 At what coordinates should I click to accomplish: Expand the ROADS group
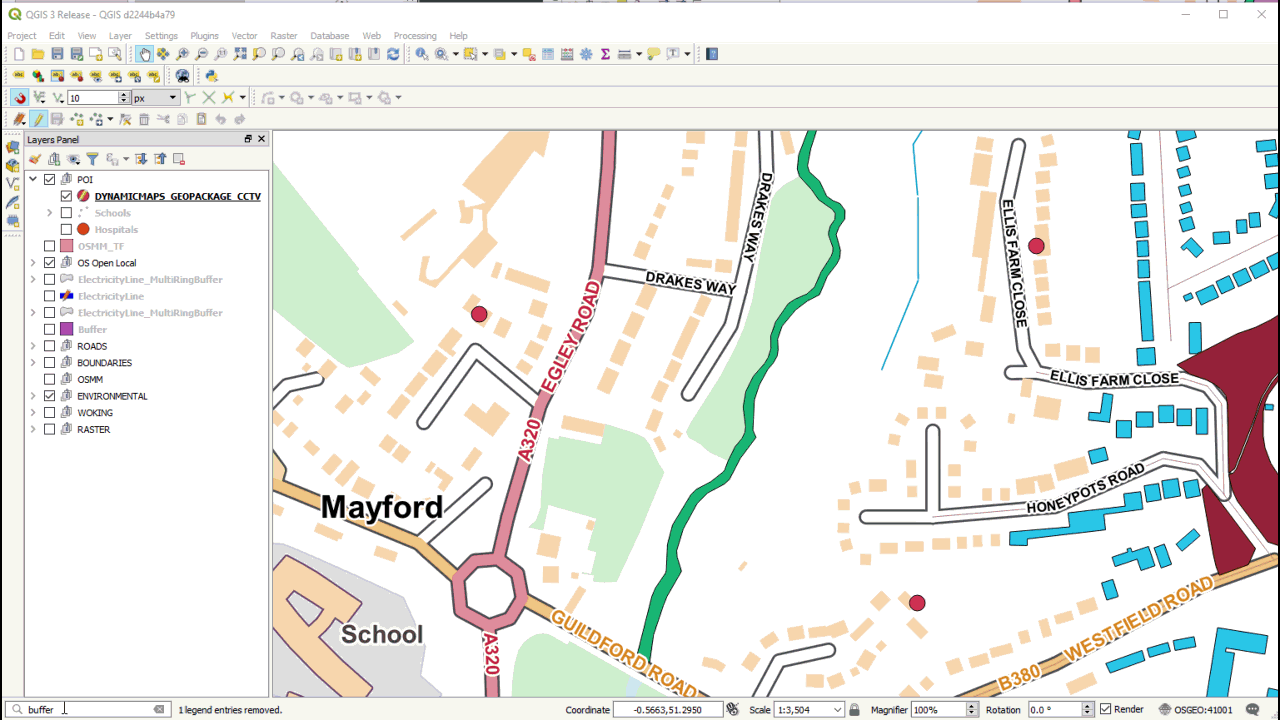pos(33,346)
